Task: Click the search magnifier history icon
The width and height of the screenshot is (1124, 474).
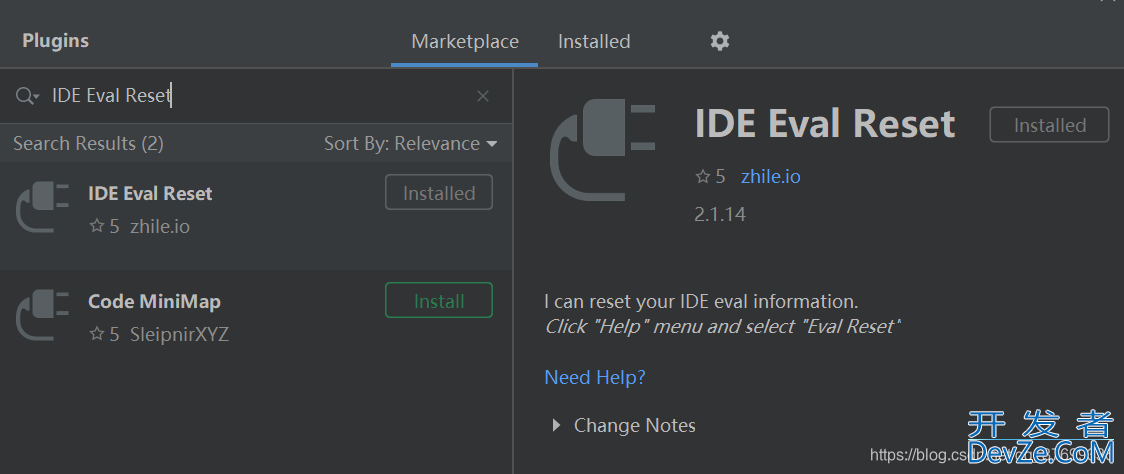Action: click(27, 96)
